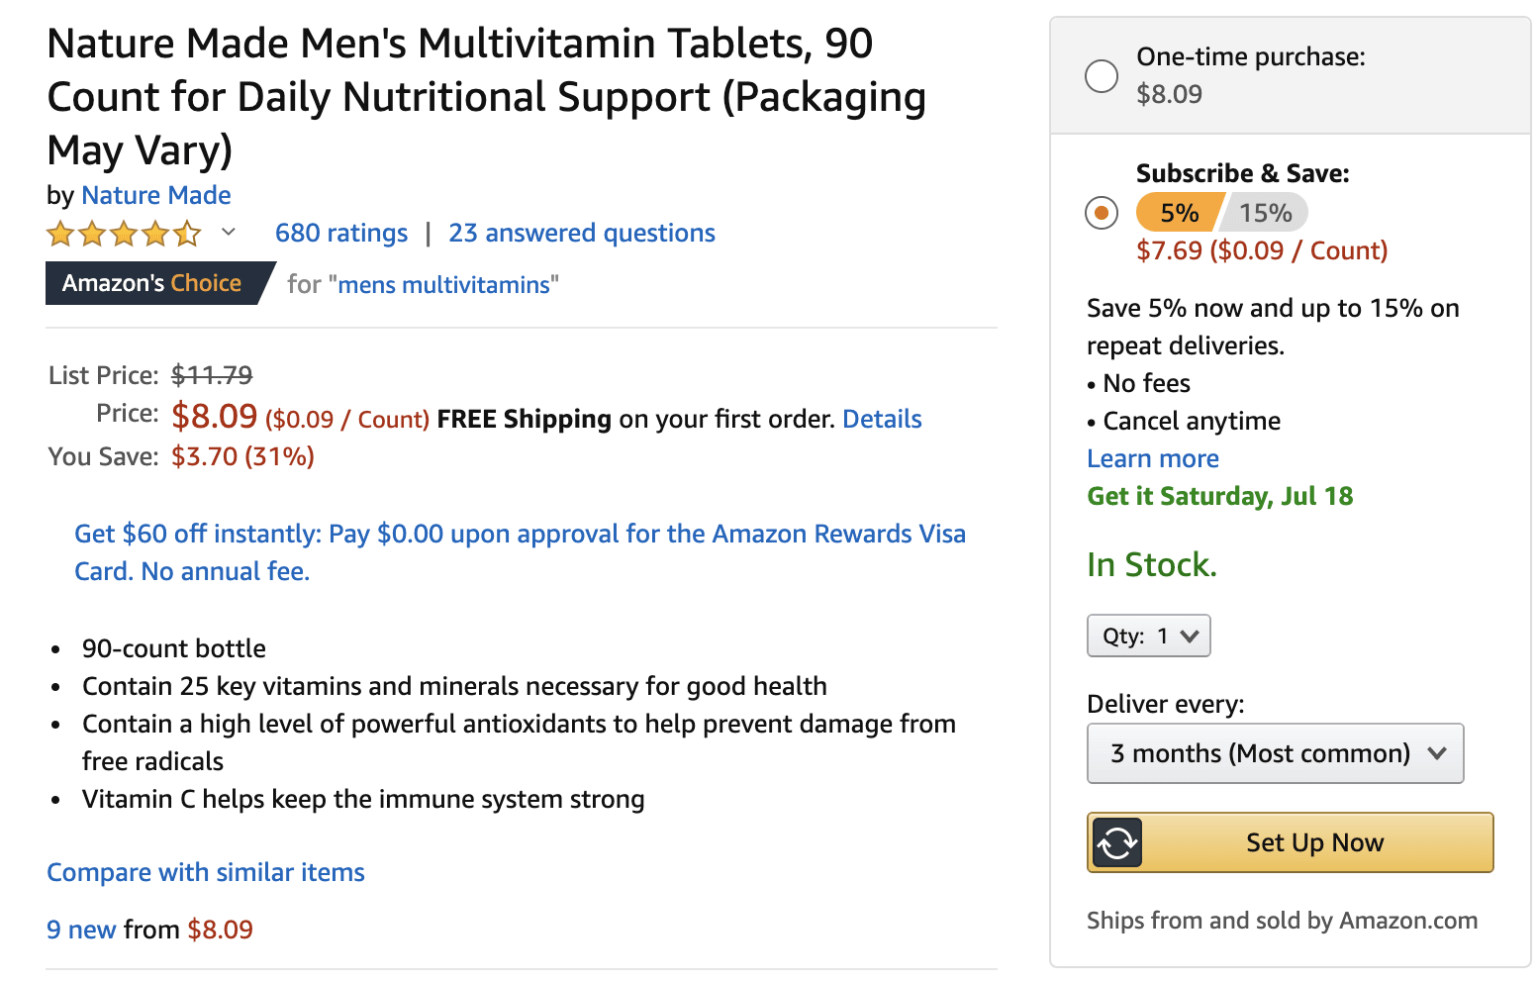Screen dimensions: 1536x982
Task: Click Details next to FREE Shipping
Action: tap(881, 419)
